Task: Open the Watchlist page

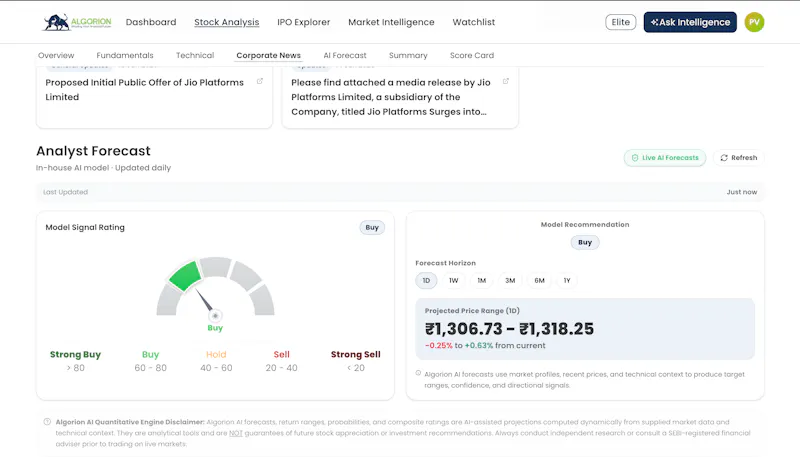Action: pos(473,22)
